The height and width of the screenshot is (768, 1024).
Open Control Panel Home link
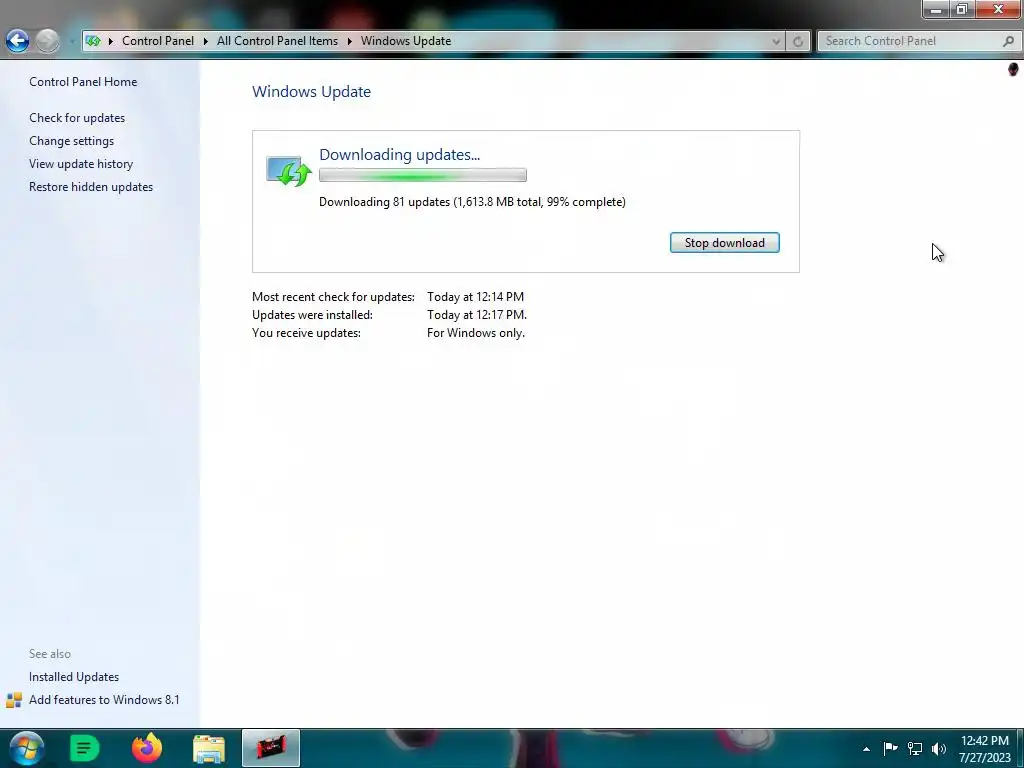[x=83, y=82]
